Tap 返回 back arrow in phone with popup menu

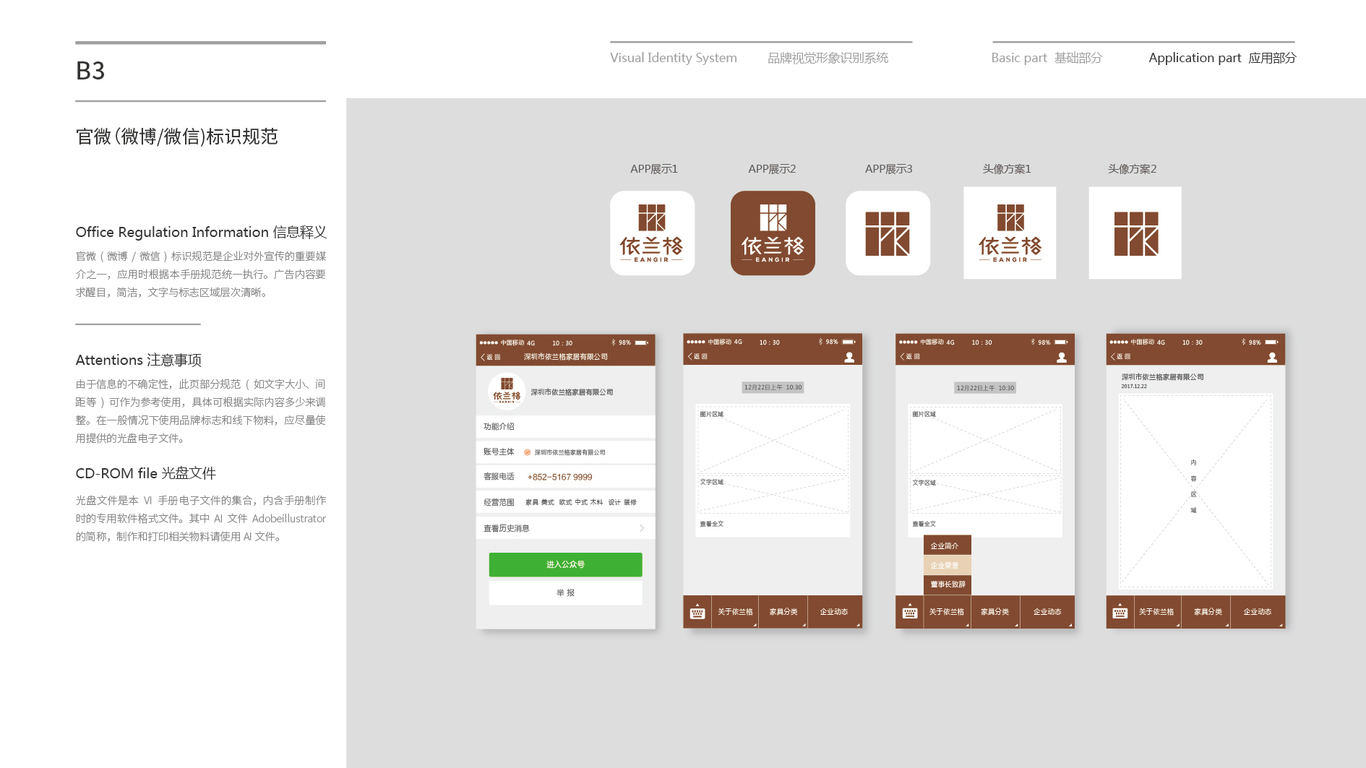(910, 357)
